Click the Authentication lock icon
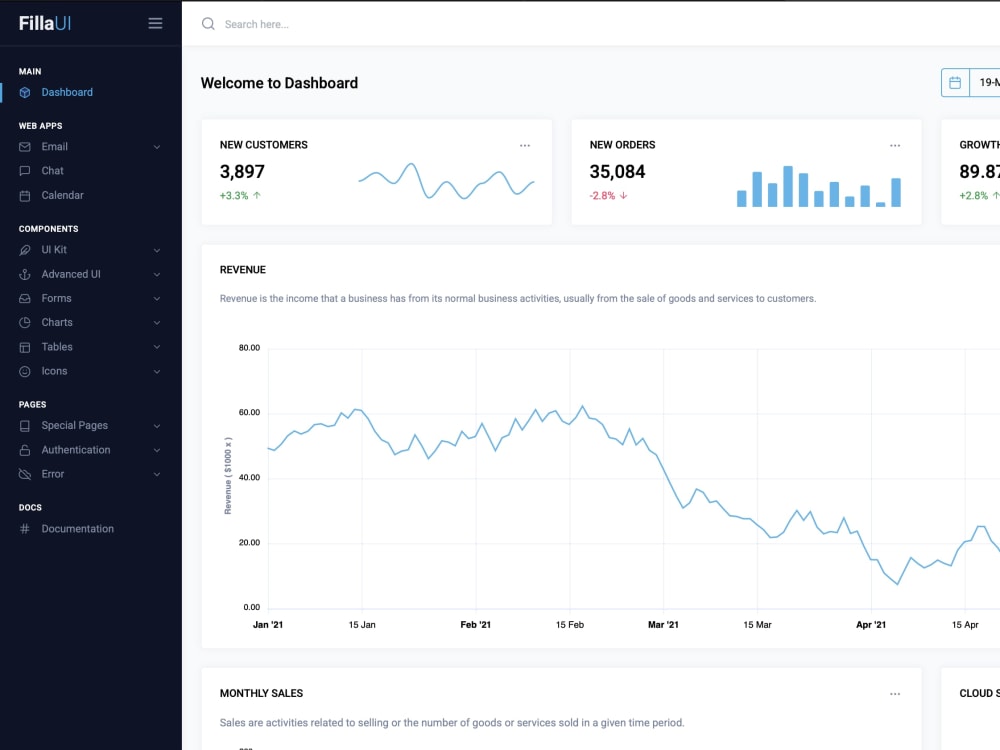Screen dimensions: 1000x750 click(x=25, y=450)
